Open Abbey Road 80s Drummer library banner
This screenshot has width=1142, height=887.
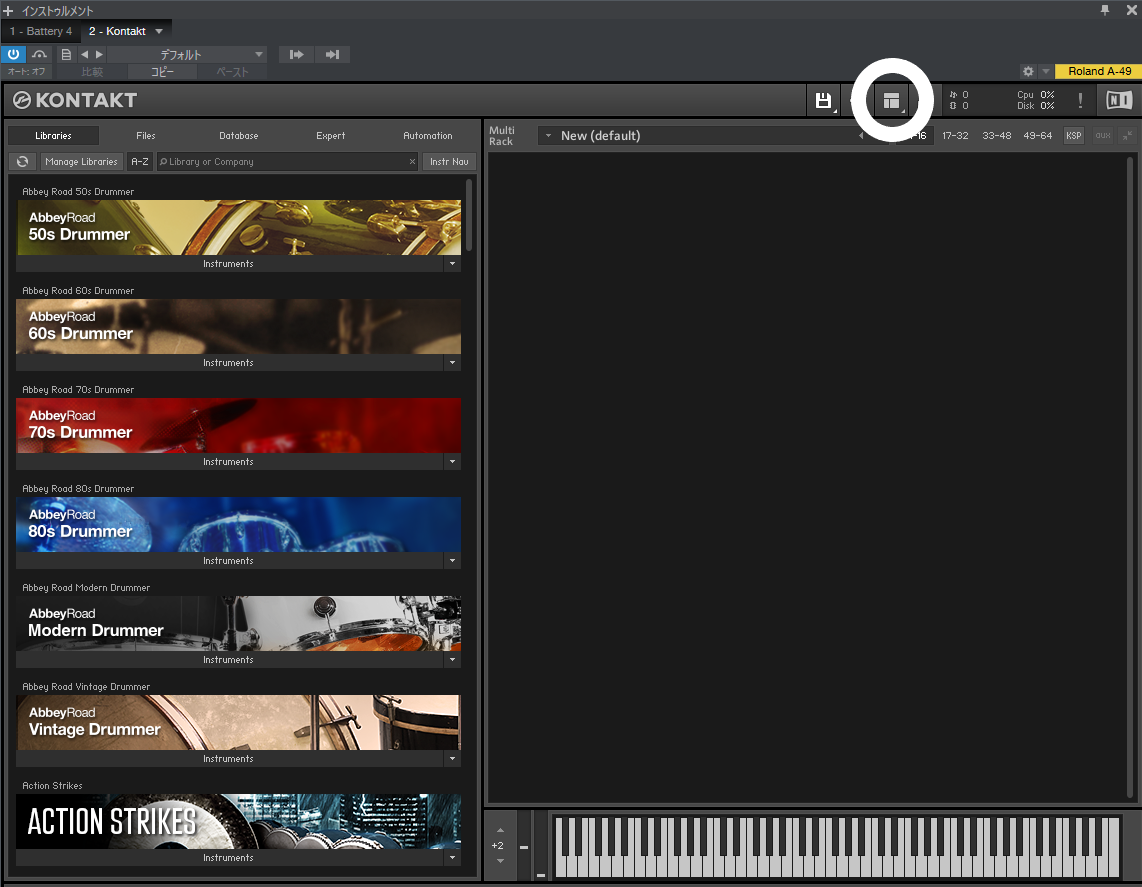238,524
